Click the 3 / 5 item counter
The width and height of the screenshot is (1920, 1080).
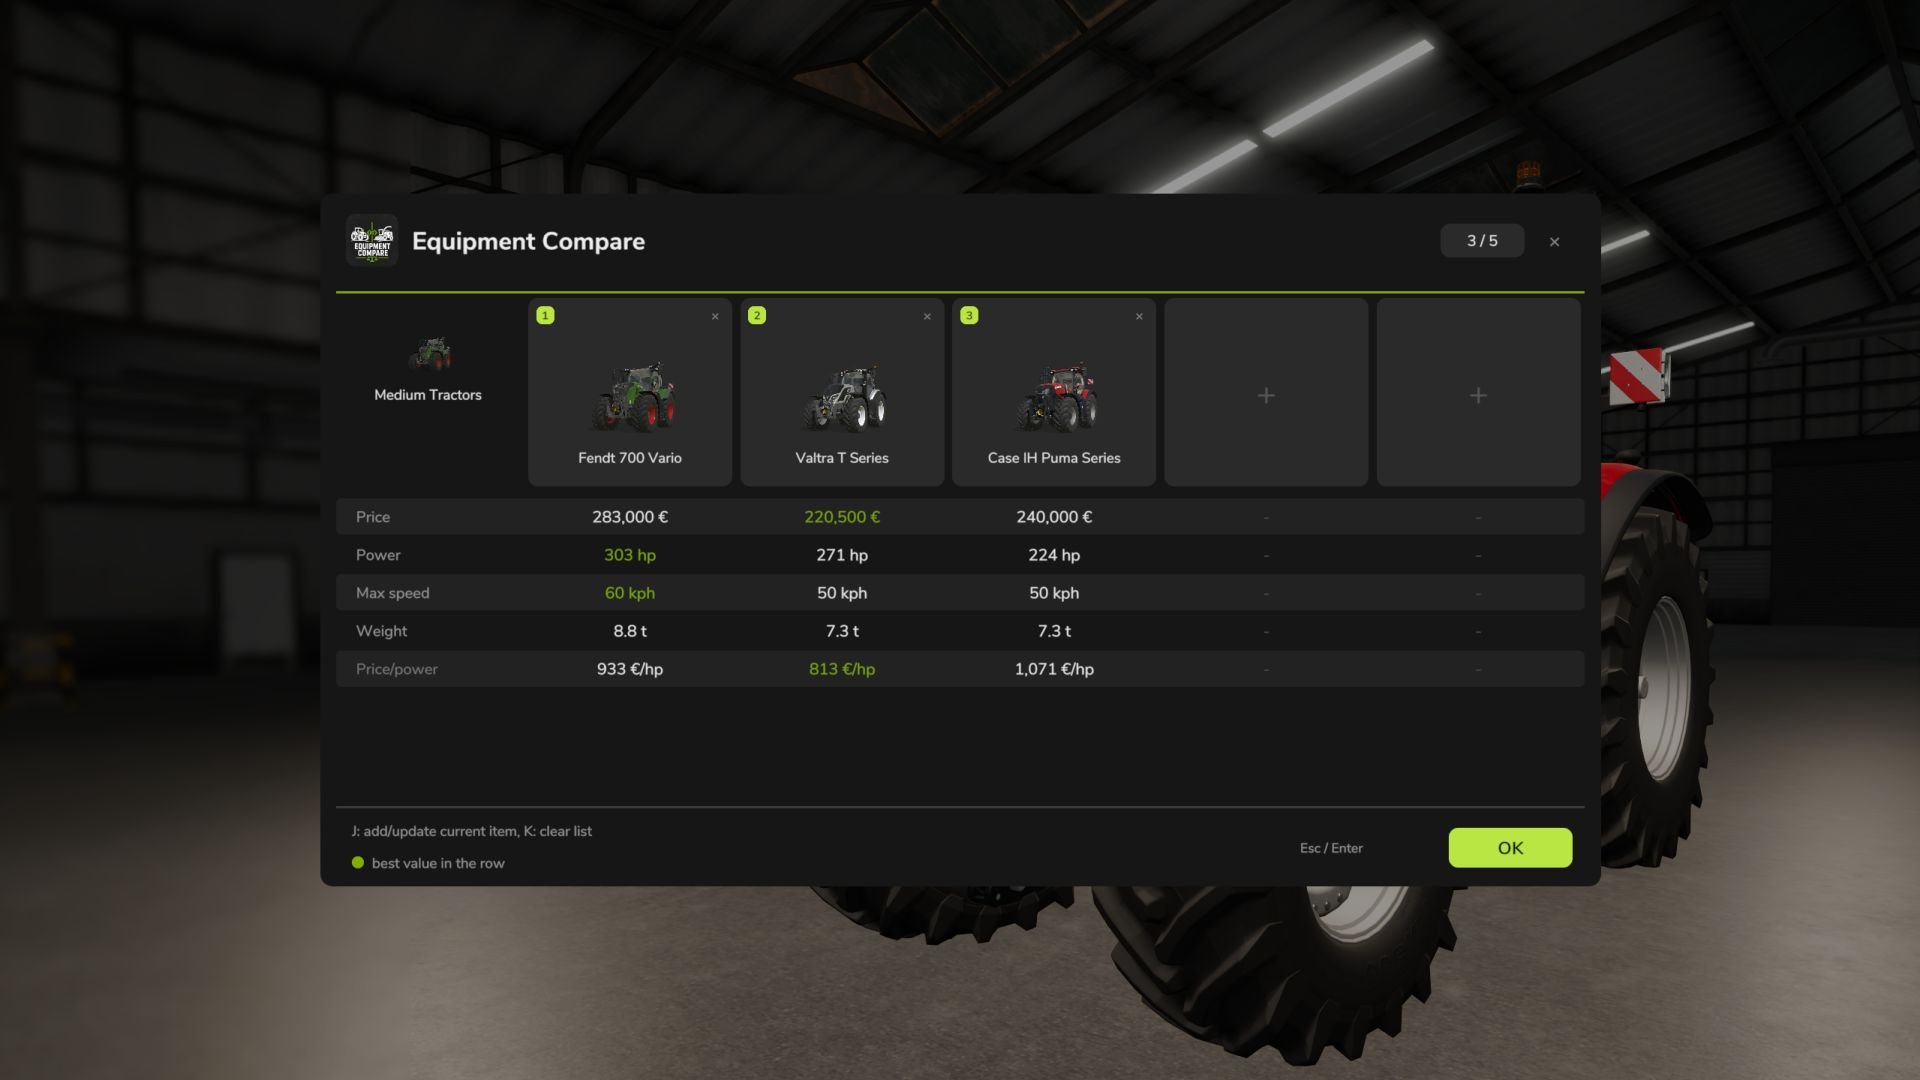1482,241
